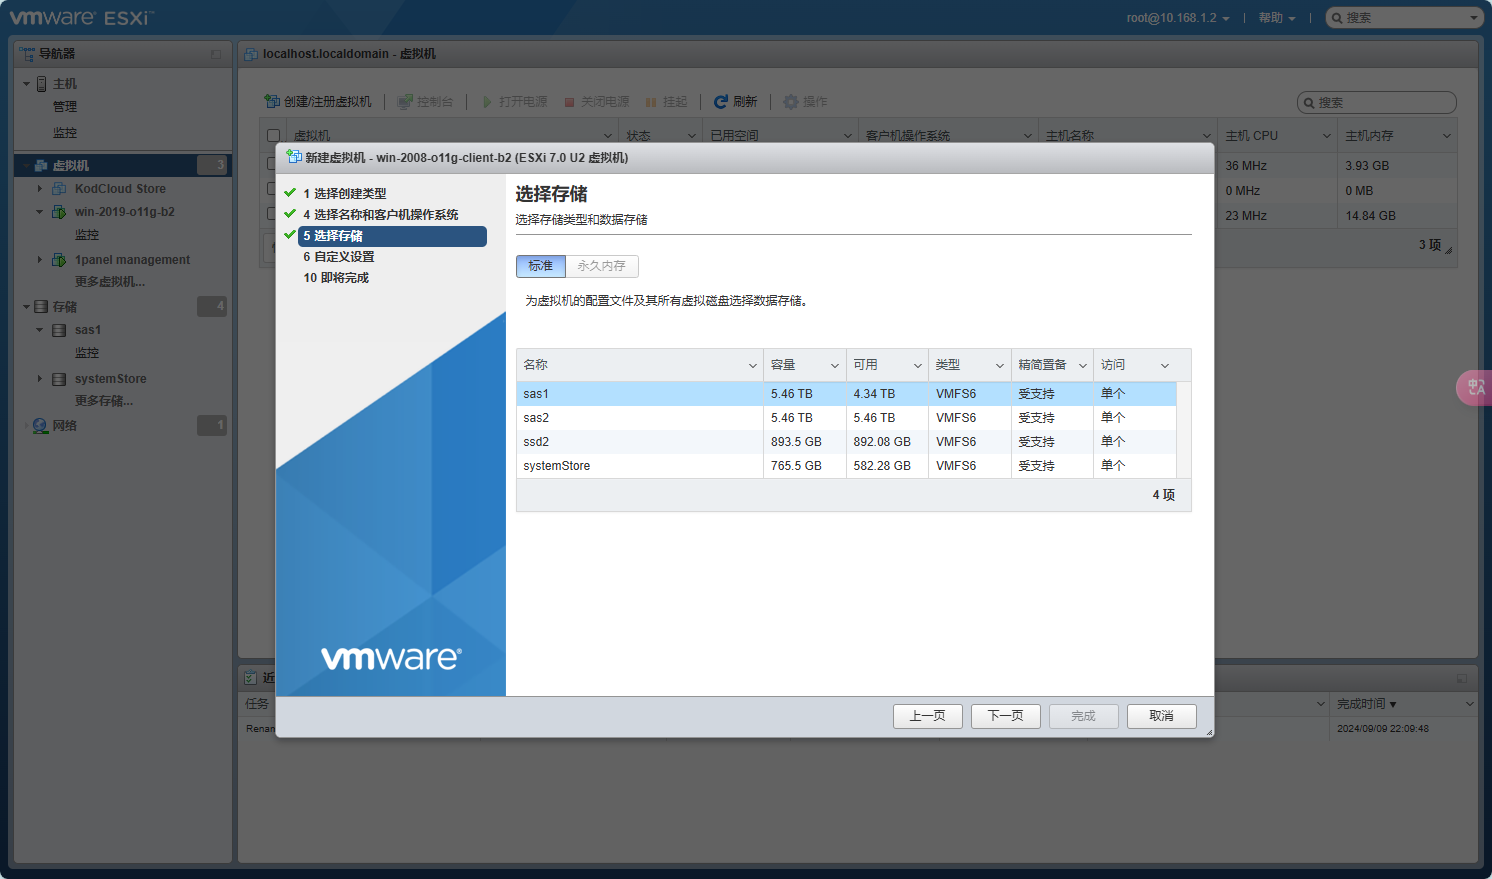Click the recent tasks panel icon

click(251, 678)
